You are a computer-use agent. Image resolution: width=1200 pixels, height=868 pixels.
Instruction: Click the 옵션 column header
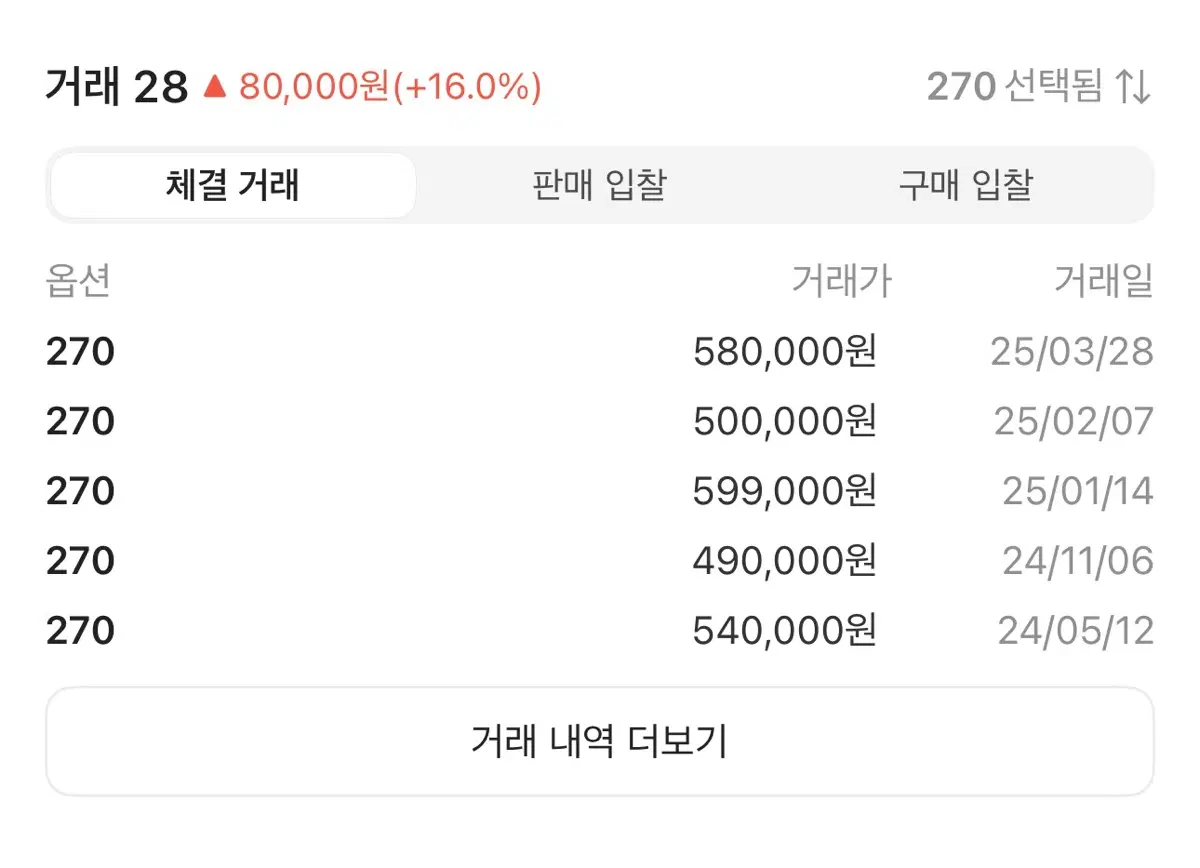pos(78,282)
